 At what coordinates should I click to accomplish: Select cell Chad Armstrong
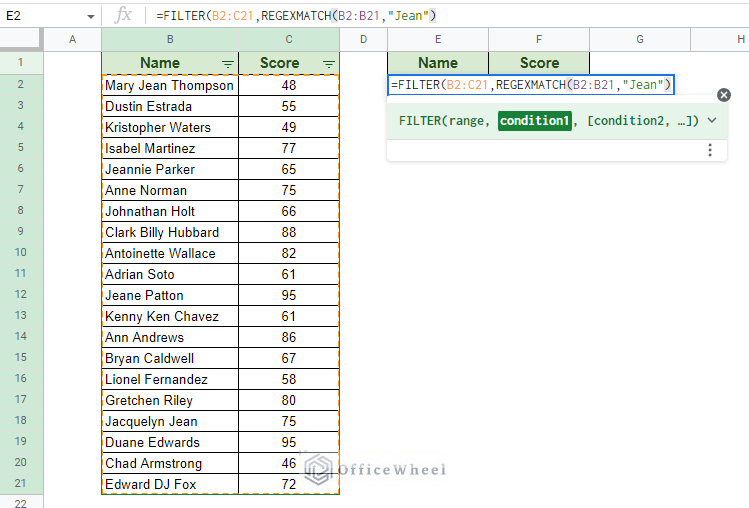point(170,464)
